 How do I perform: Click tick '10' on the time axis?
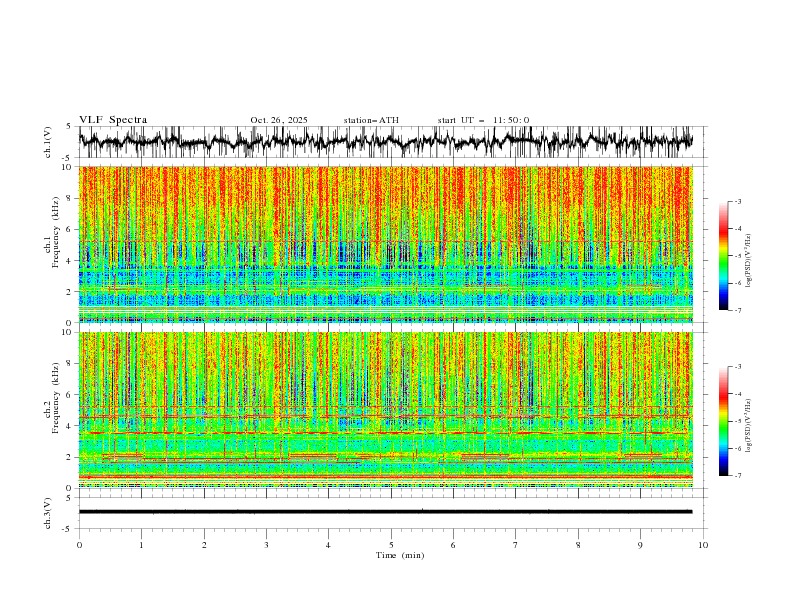coord(703,545)
